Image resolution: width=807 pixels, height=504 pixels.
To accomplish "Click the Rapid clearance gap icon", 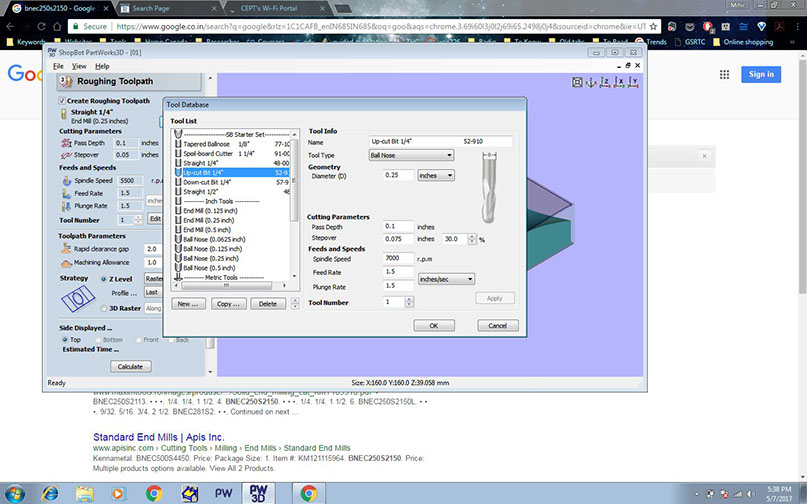I will pos(66,249).
